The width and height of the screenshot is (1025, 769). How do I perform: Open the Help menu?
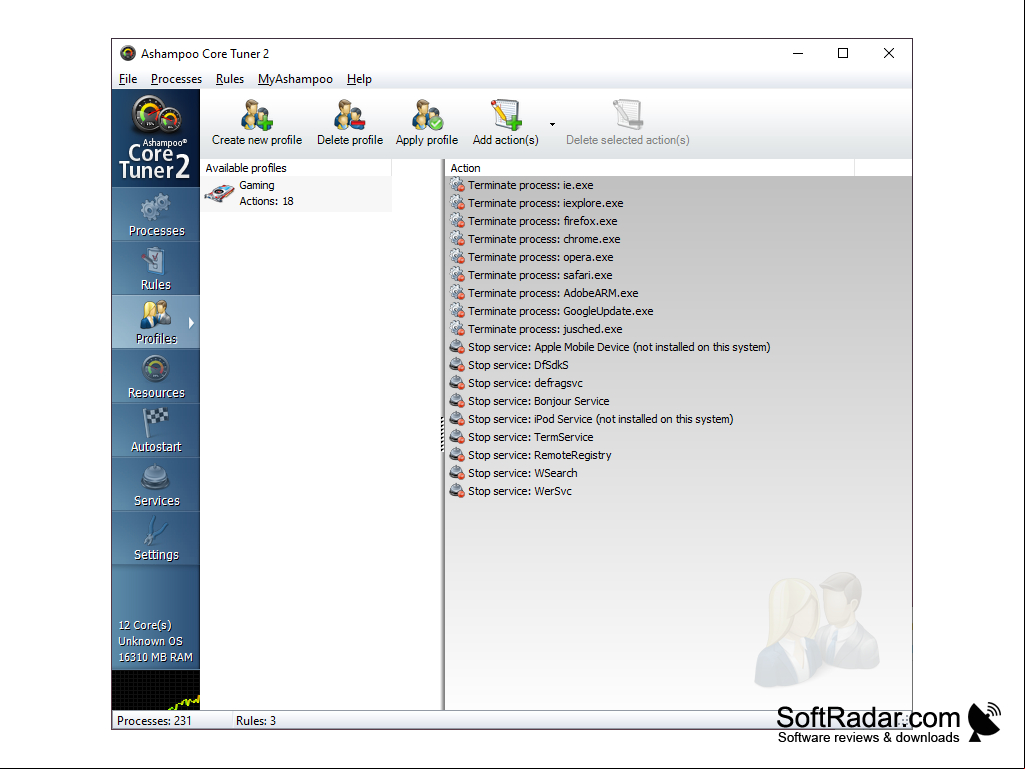coord(359,79)
